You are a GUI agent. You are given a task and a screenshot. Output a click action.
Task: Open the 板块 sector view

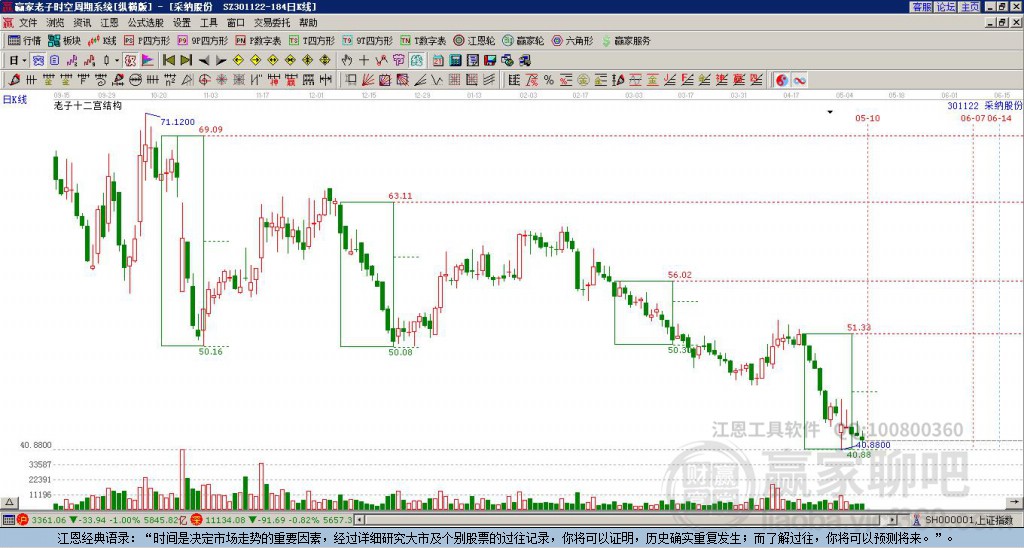[65, 40]
